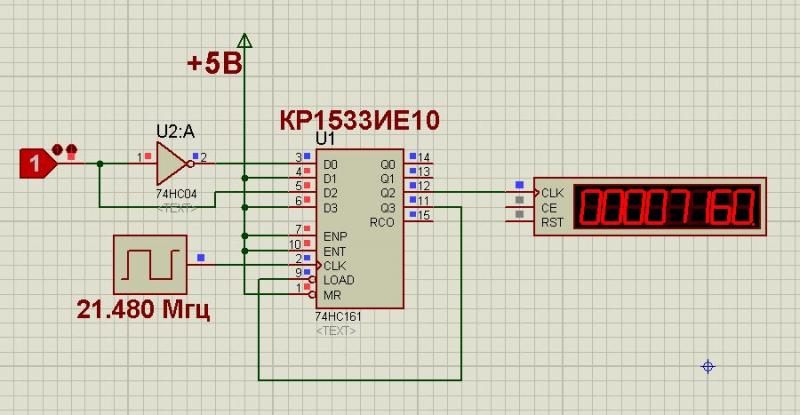Click the D0 input pin 3

click(x=304, y=162)
